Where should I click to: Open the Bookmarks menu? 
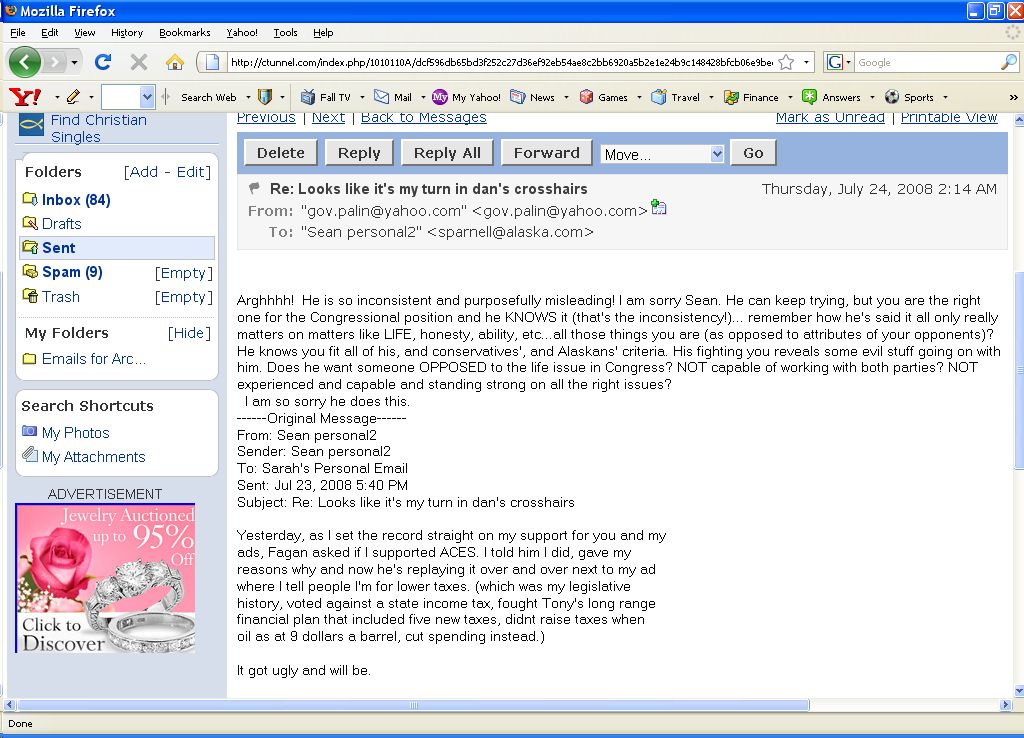[184, 32]
